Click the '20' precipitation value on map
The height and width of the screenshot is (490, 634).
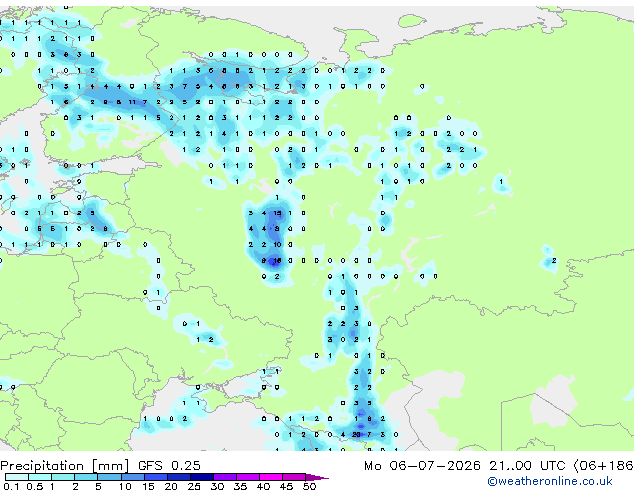tap(356, 435)
